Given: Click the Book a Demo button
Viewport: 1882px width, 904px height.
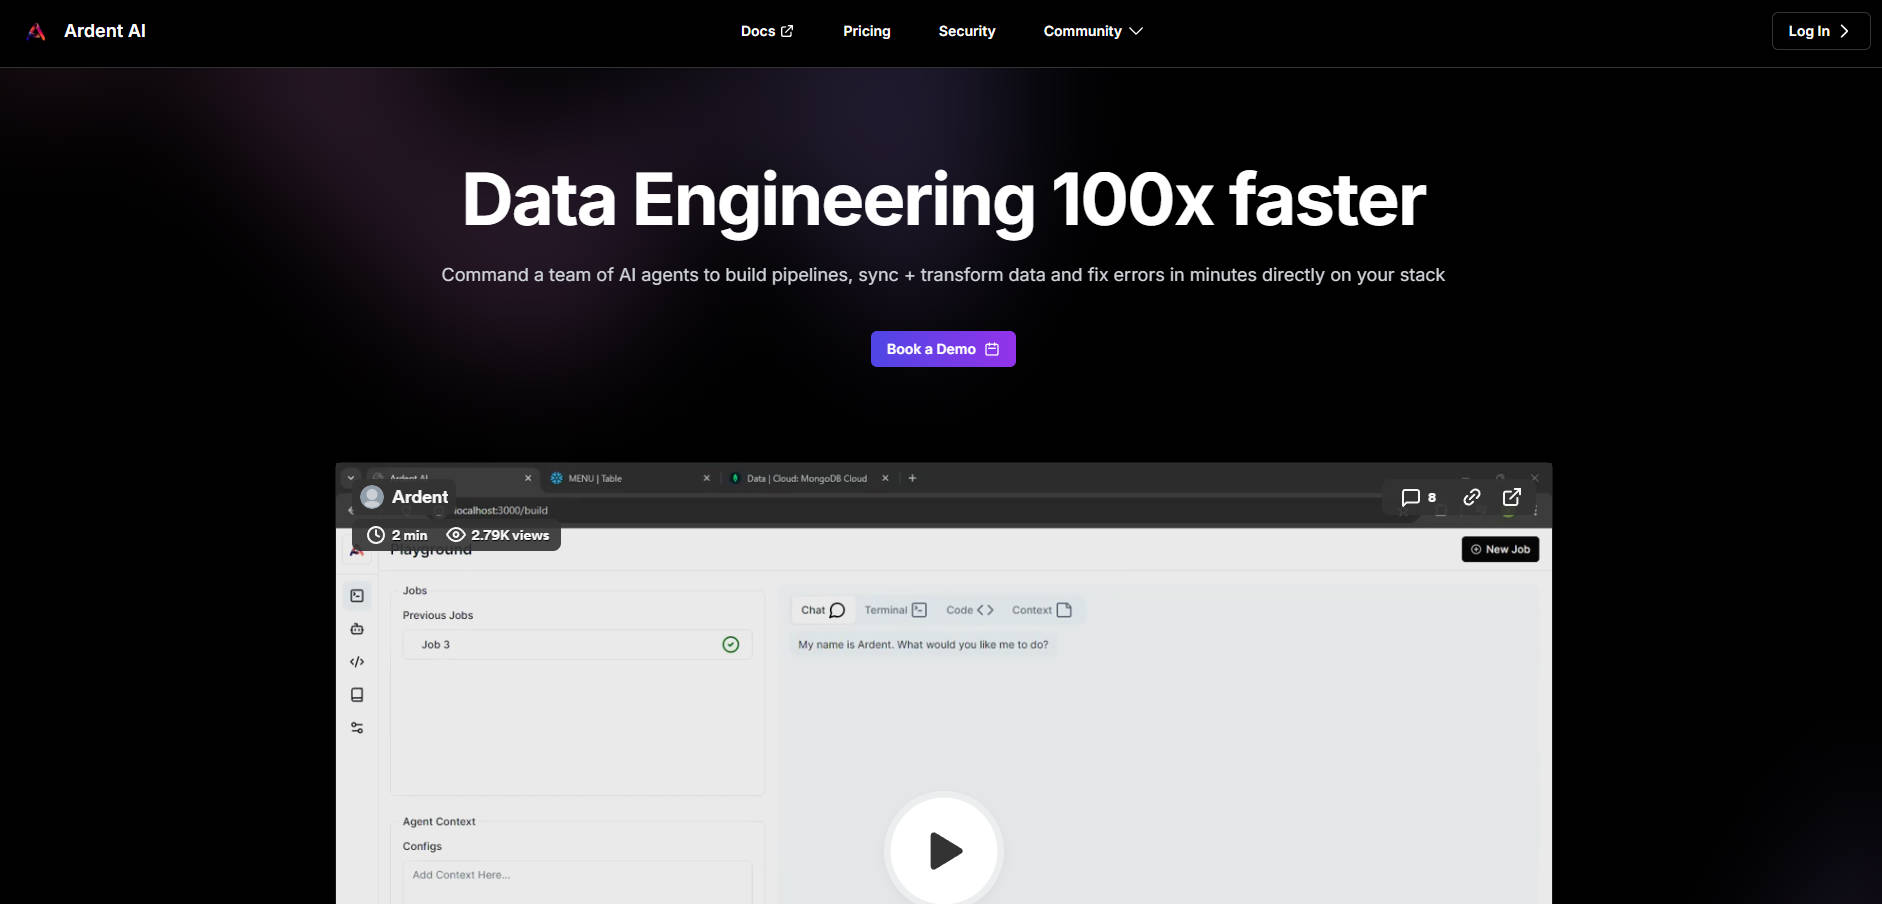Looking at the screenshot, I should pyautogui.click(x=942, y=349).
